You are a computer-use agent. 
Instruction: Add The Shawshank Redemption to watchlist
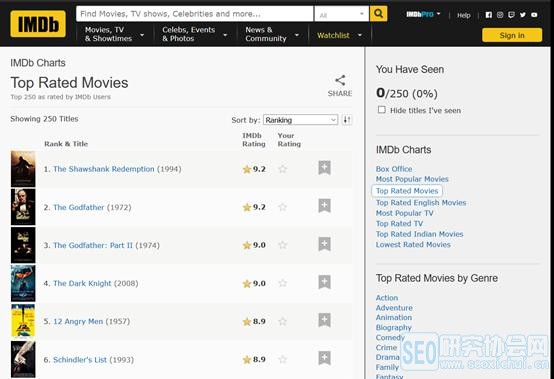pyautogui.click(x=324, y=168)
